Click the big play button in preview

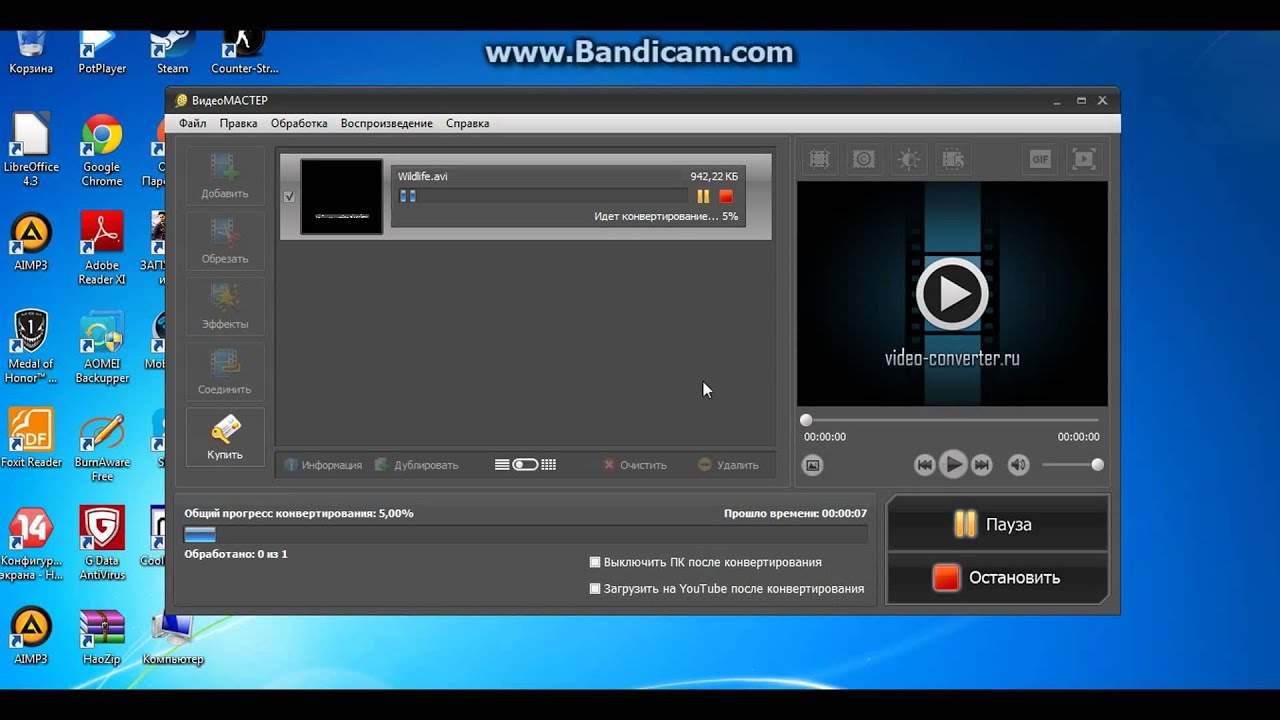tap(952, 294)
